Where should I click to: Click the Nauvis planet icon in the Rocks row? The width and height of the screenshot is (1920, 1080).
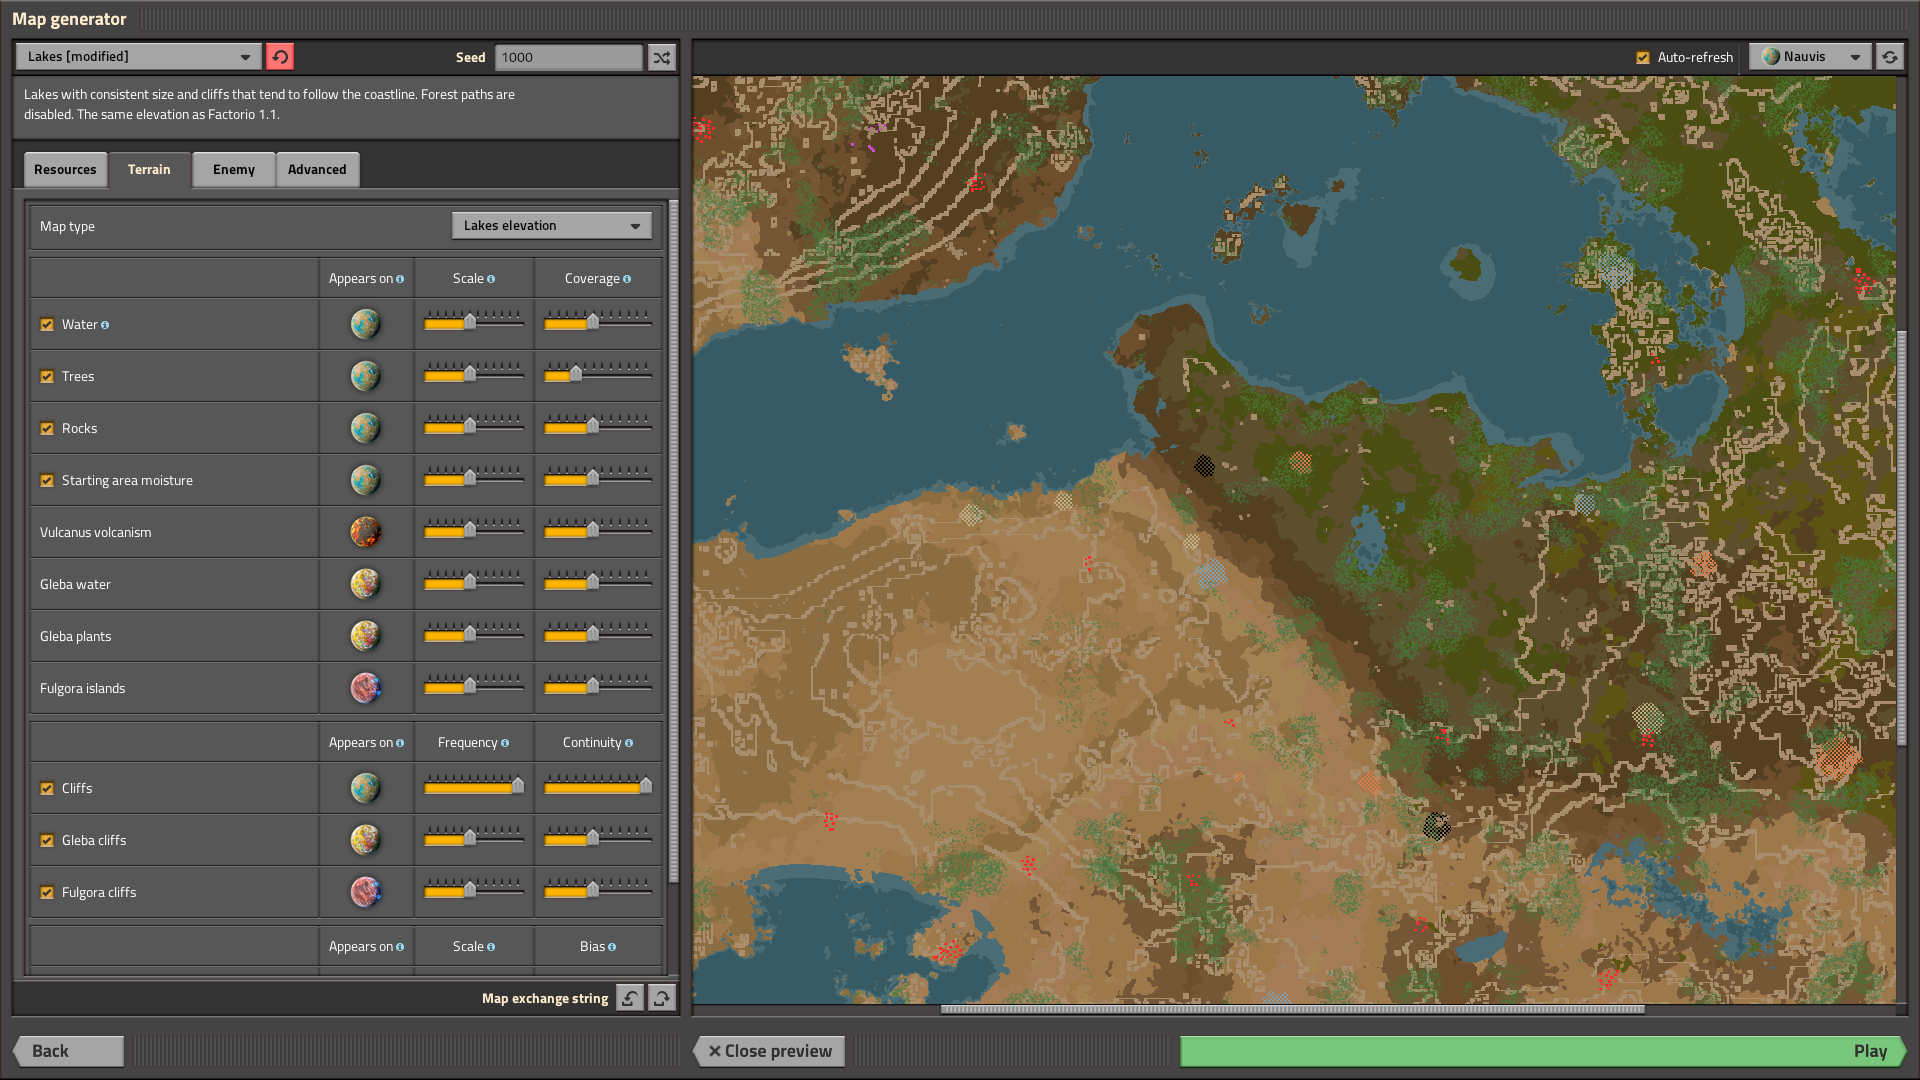tap(366, 428)
